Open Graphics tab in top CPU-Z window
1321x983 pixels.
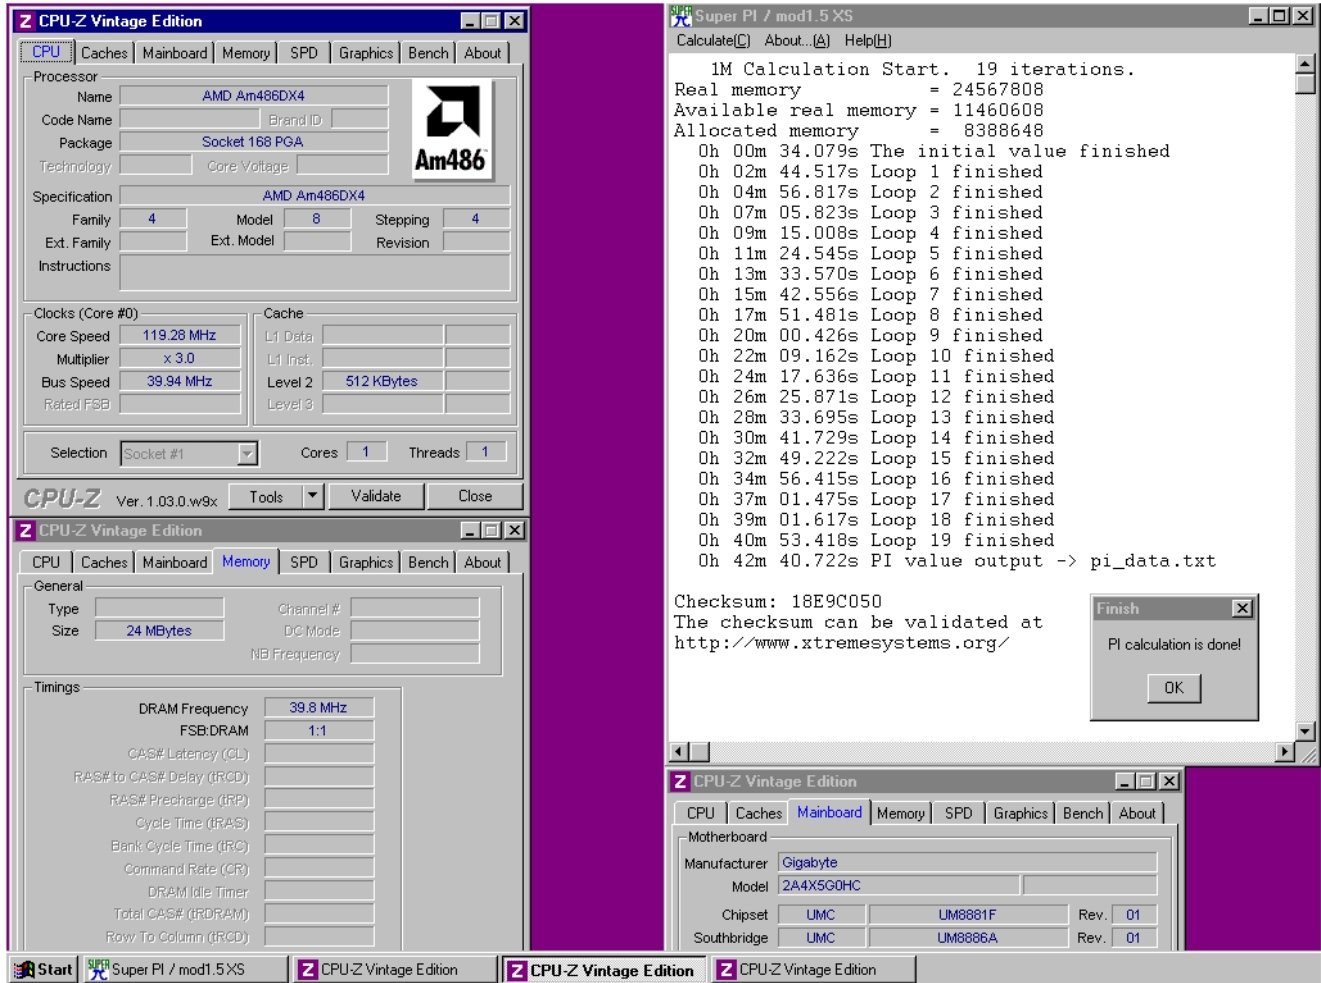[366, 53]
